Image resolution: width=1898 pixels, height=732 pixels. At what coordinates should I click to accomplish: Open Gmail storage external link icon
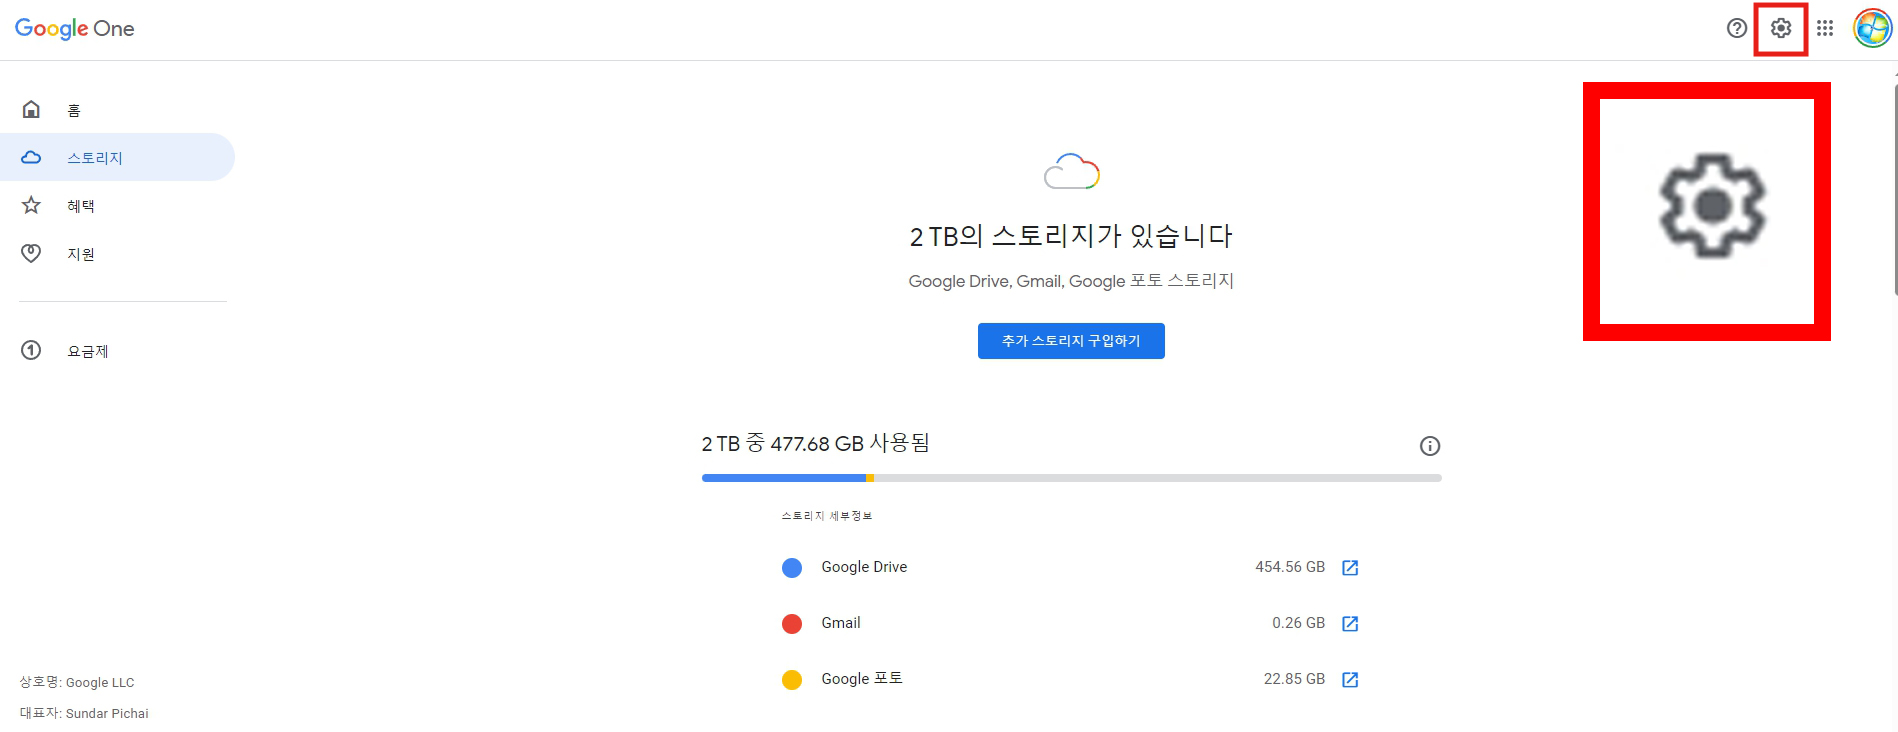(1350, 623)
